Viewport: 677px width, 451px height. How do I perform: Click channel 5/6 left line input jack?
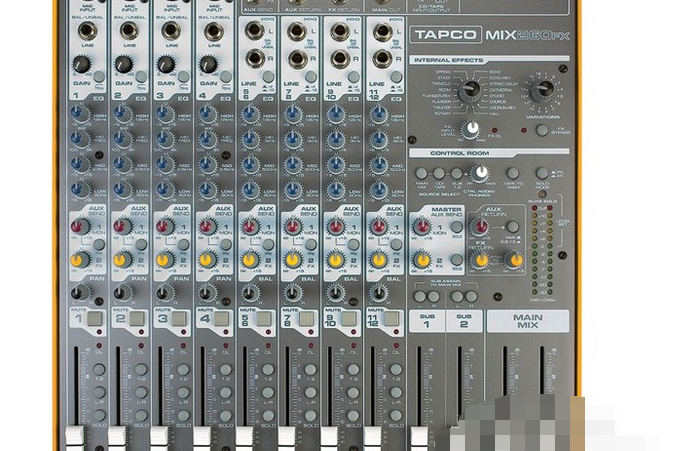tap(254, 30)
